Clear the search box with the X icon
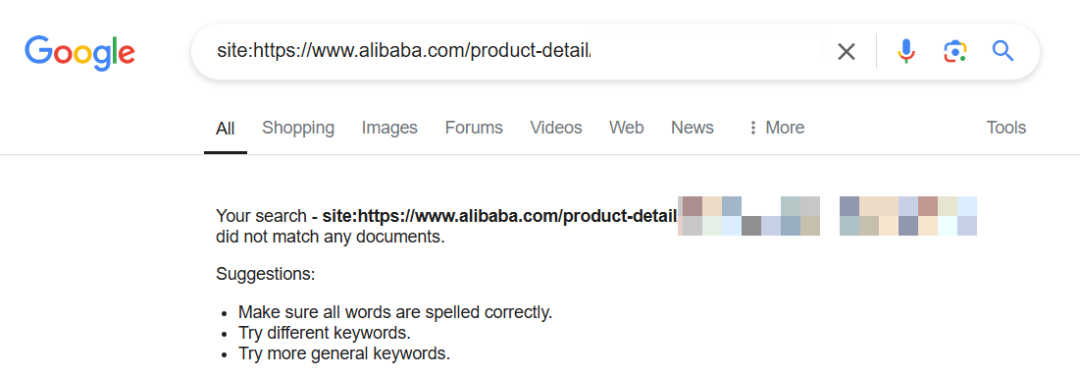1080x377 pixels. coord(846,52)
